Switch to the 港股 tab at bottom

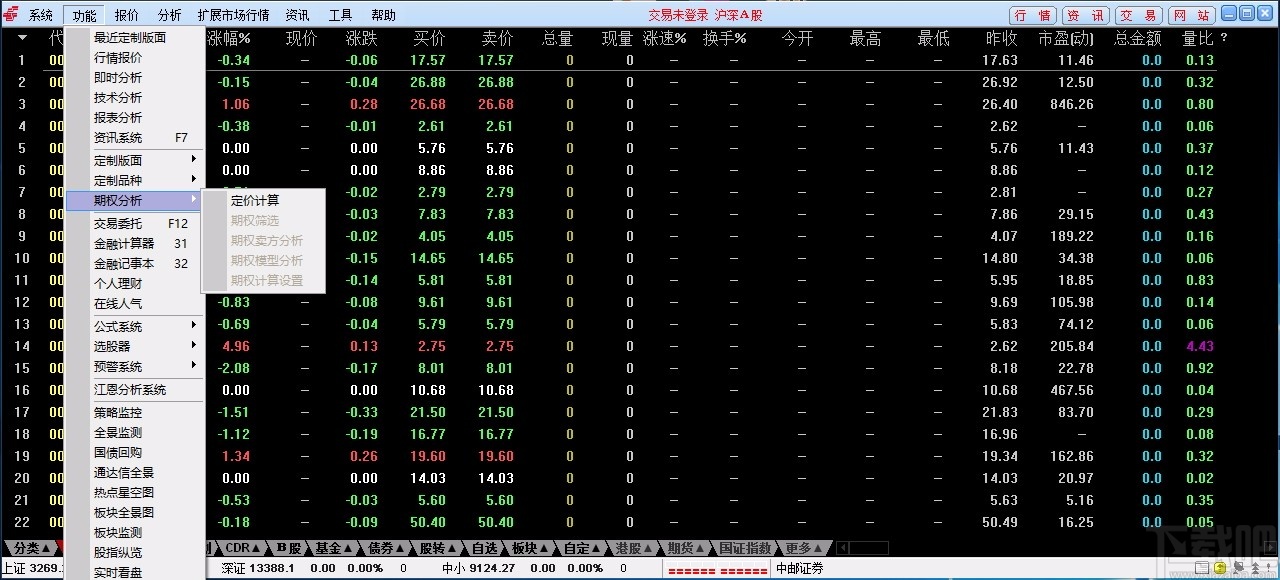click(x=630, y=548)
